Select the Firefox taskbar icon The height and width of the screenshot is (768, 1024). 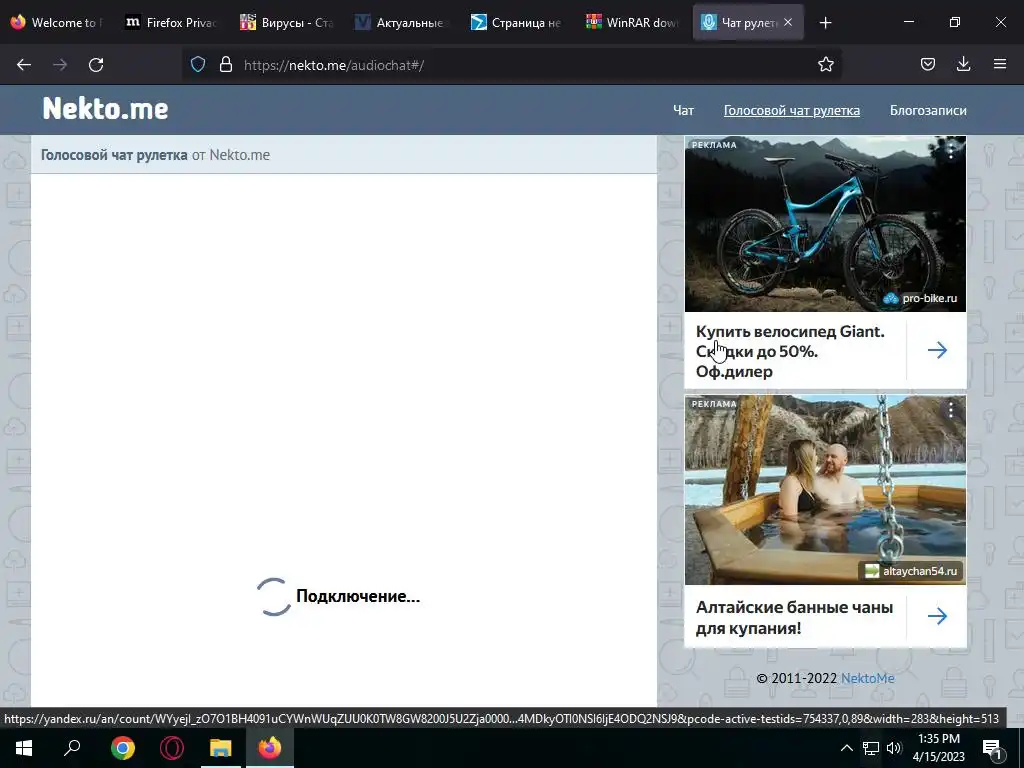coord(270,748)
